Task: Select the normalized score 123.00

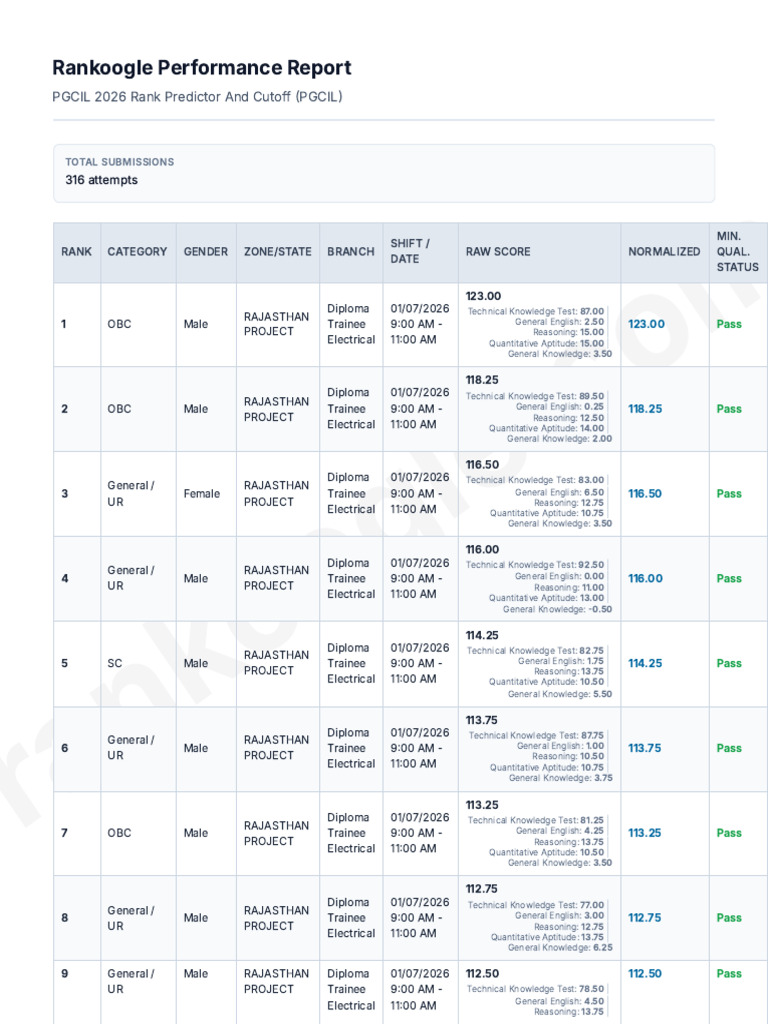Action: pos(647,324)
